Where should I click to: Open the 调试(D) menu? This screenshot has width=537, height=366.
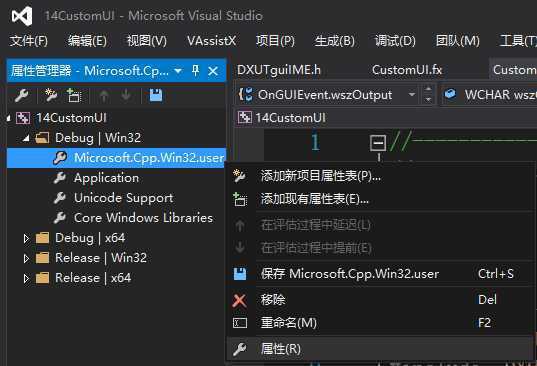pos(395,41)
